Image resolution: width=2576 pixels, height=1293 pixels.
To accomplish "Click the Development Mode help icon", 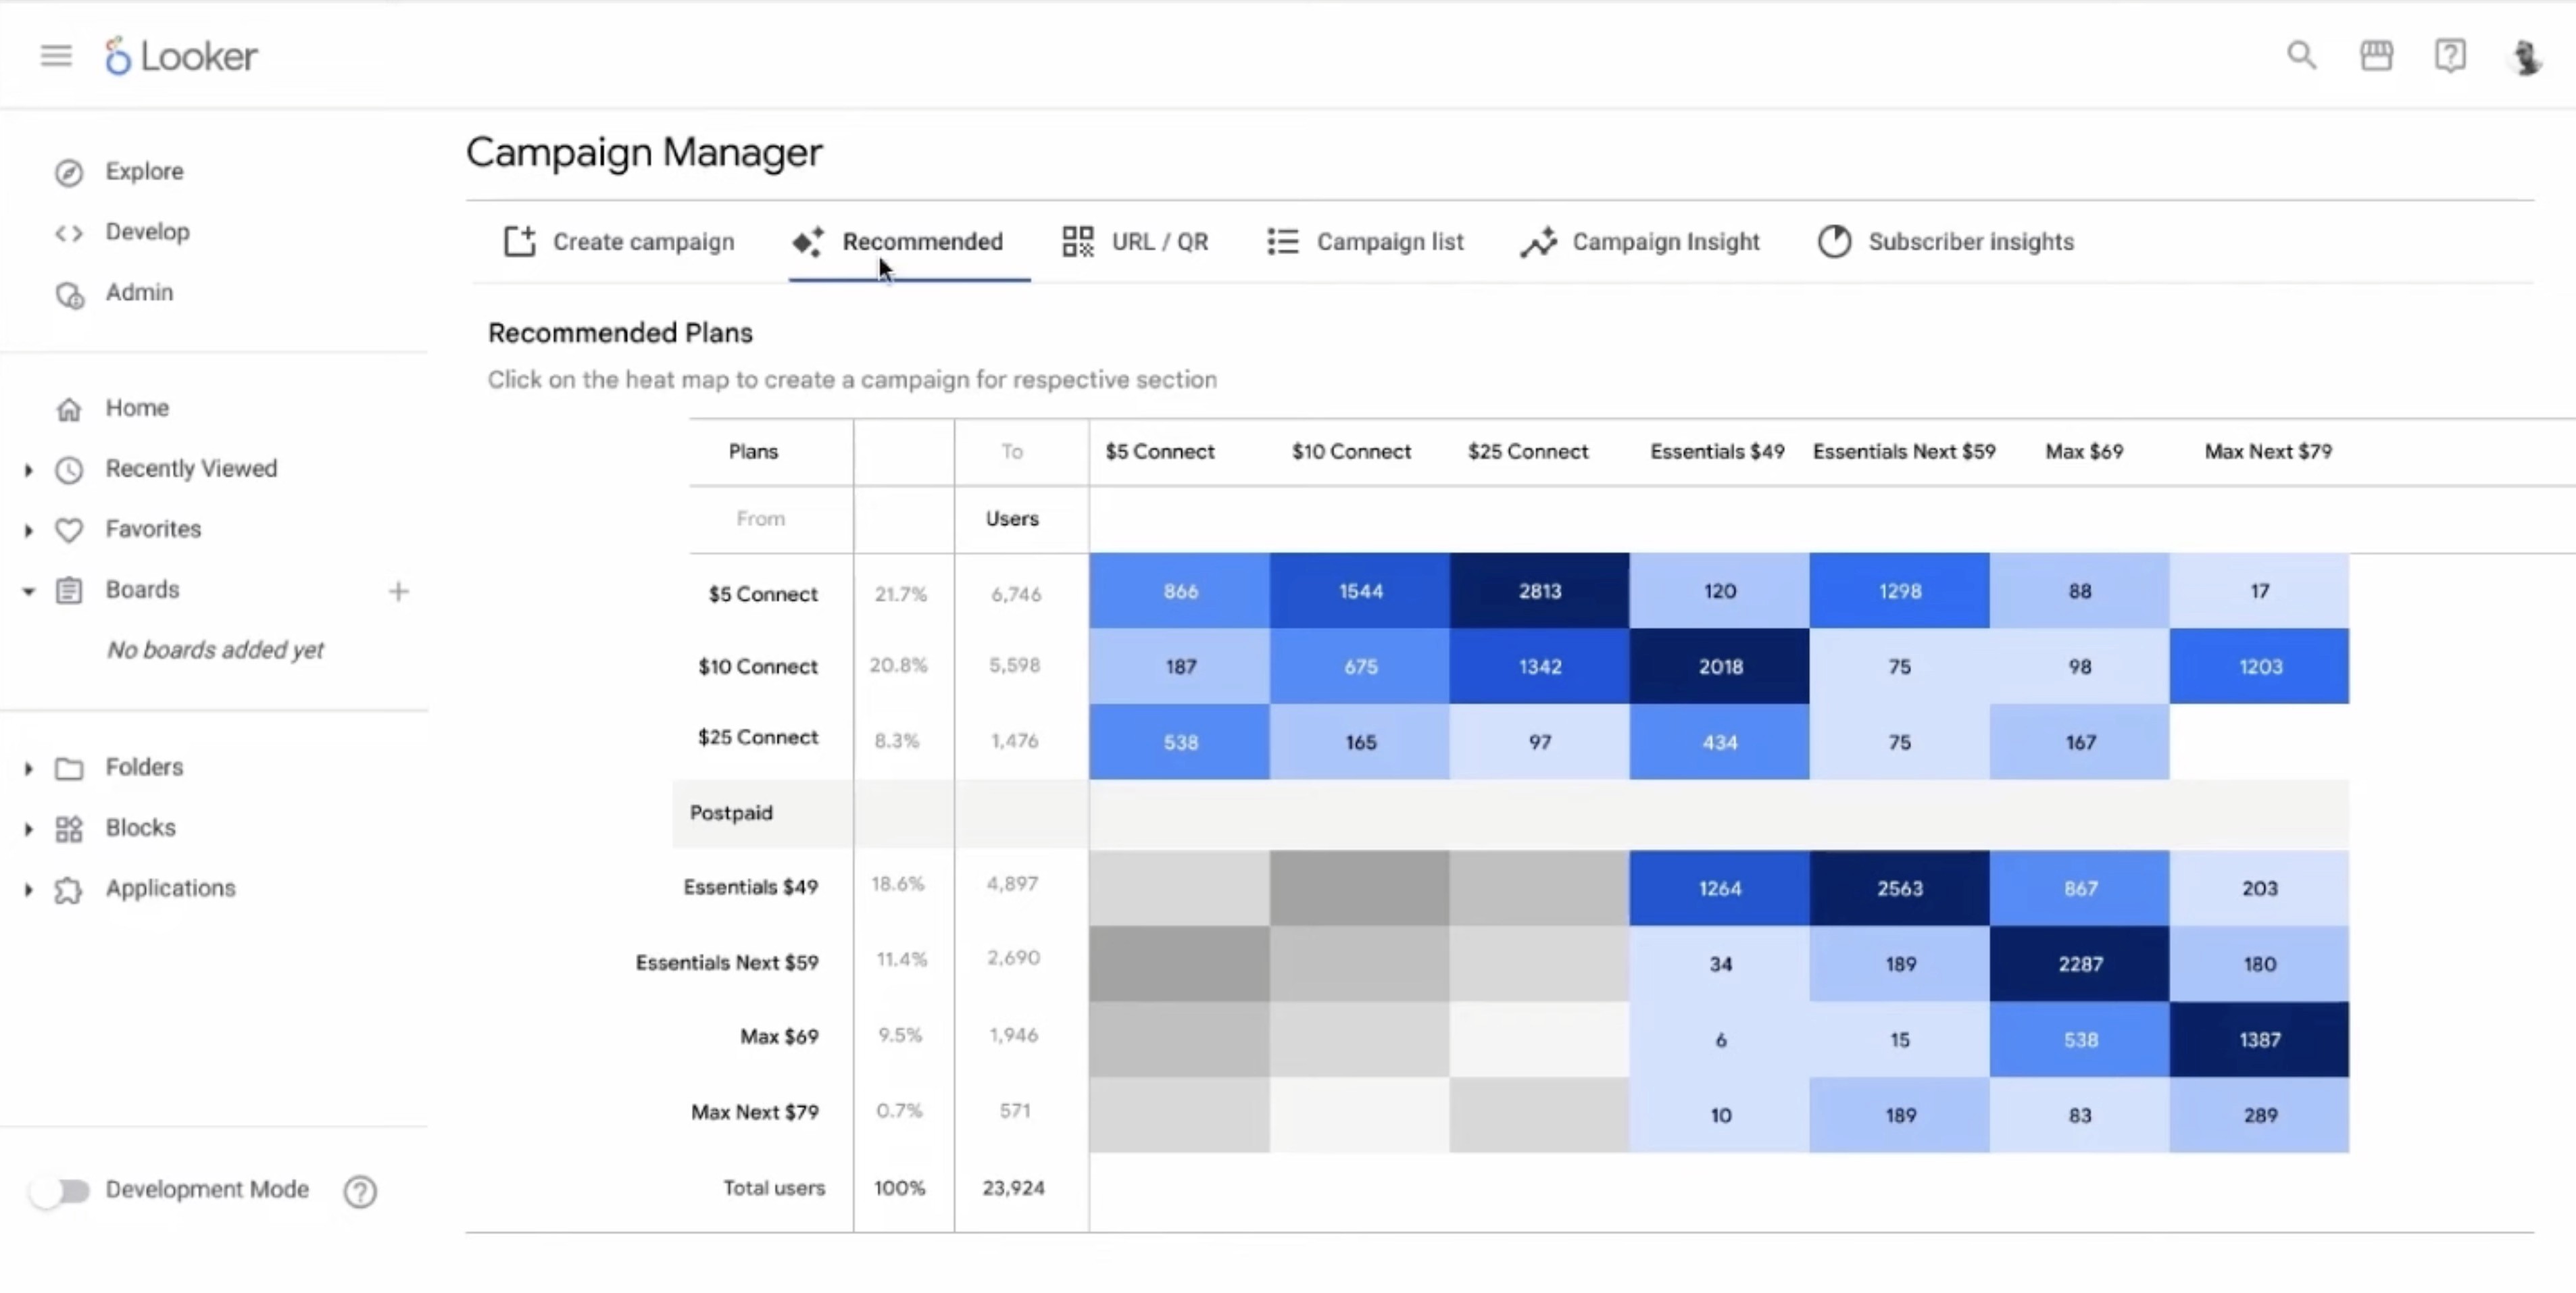I will tap(360, 1191).
